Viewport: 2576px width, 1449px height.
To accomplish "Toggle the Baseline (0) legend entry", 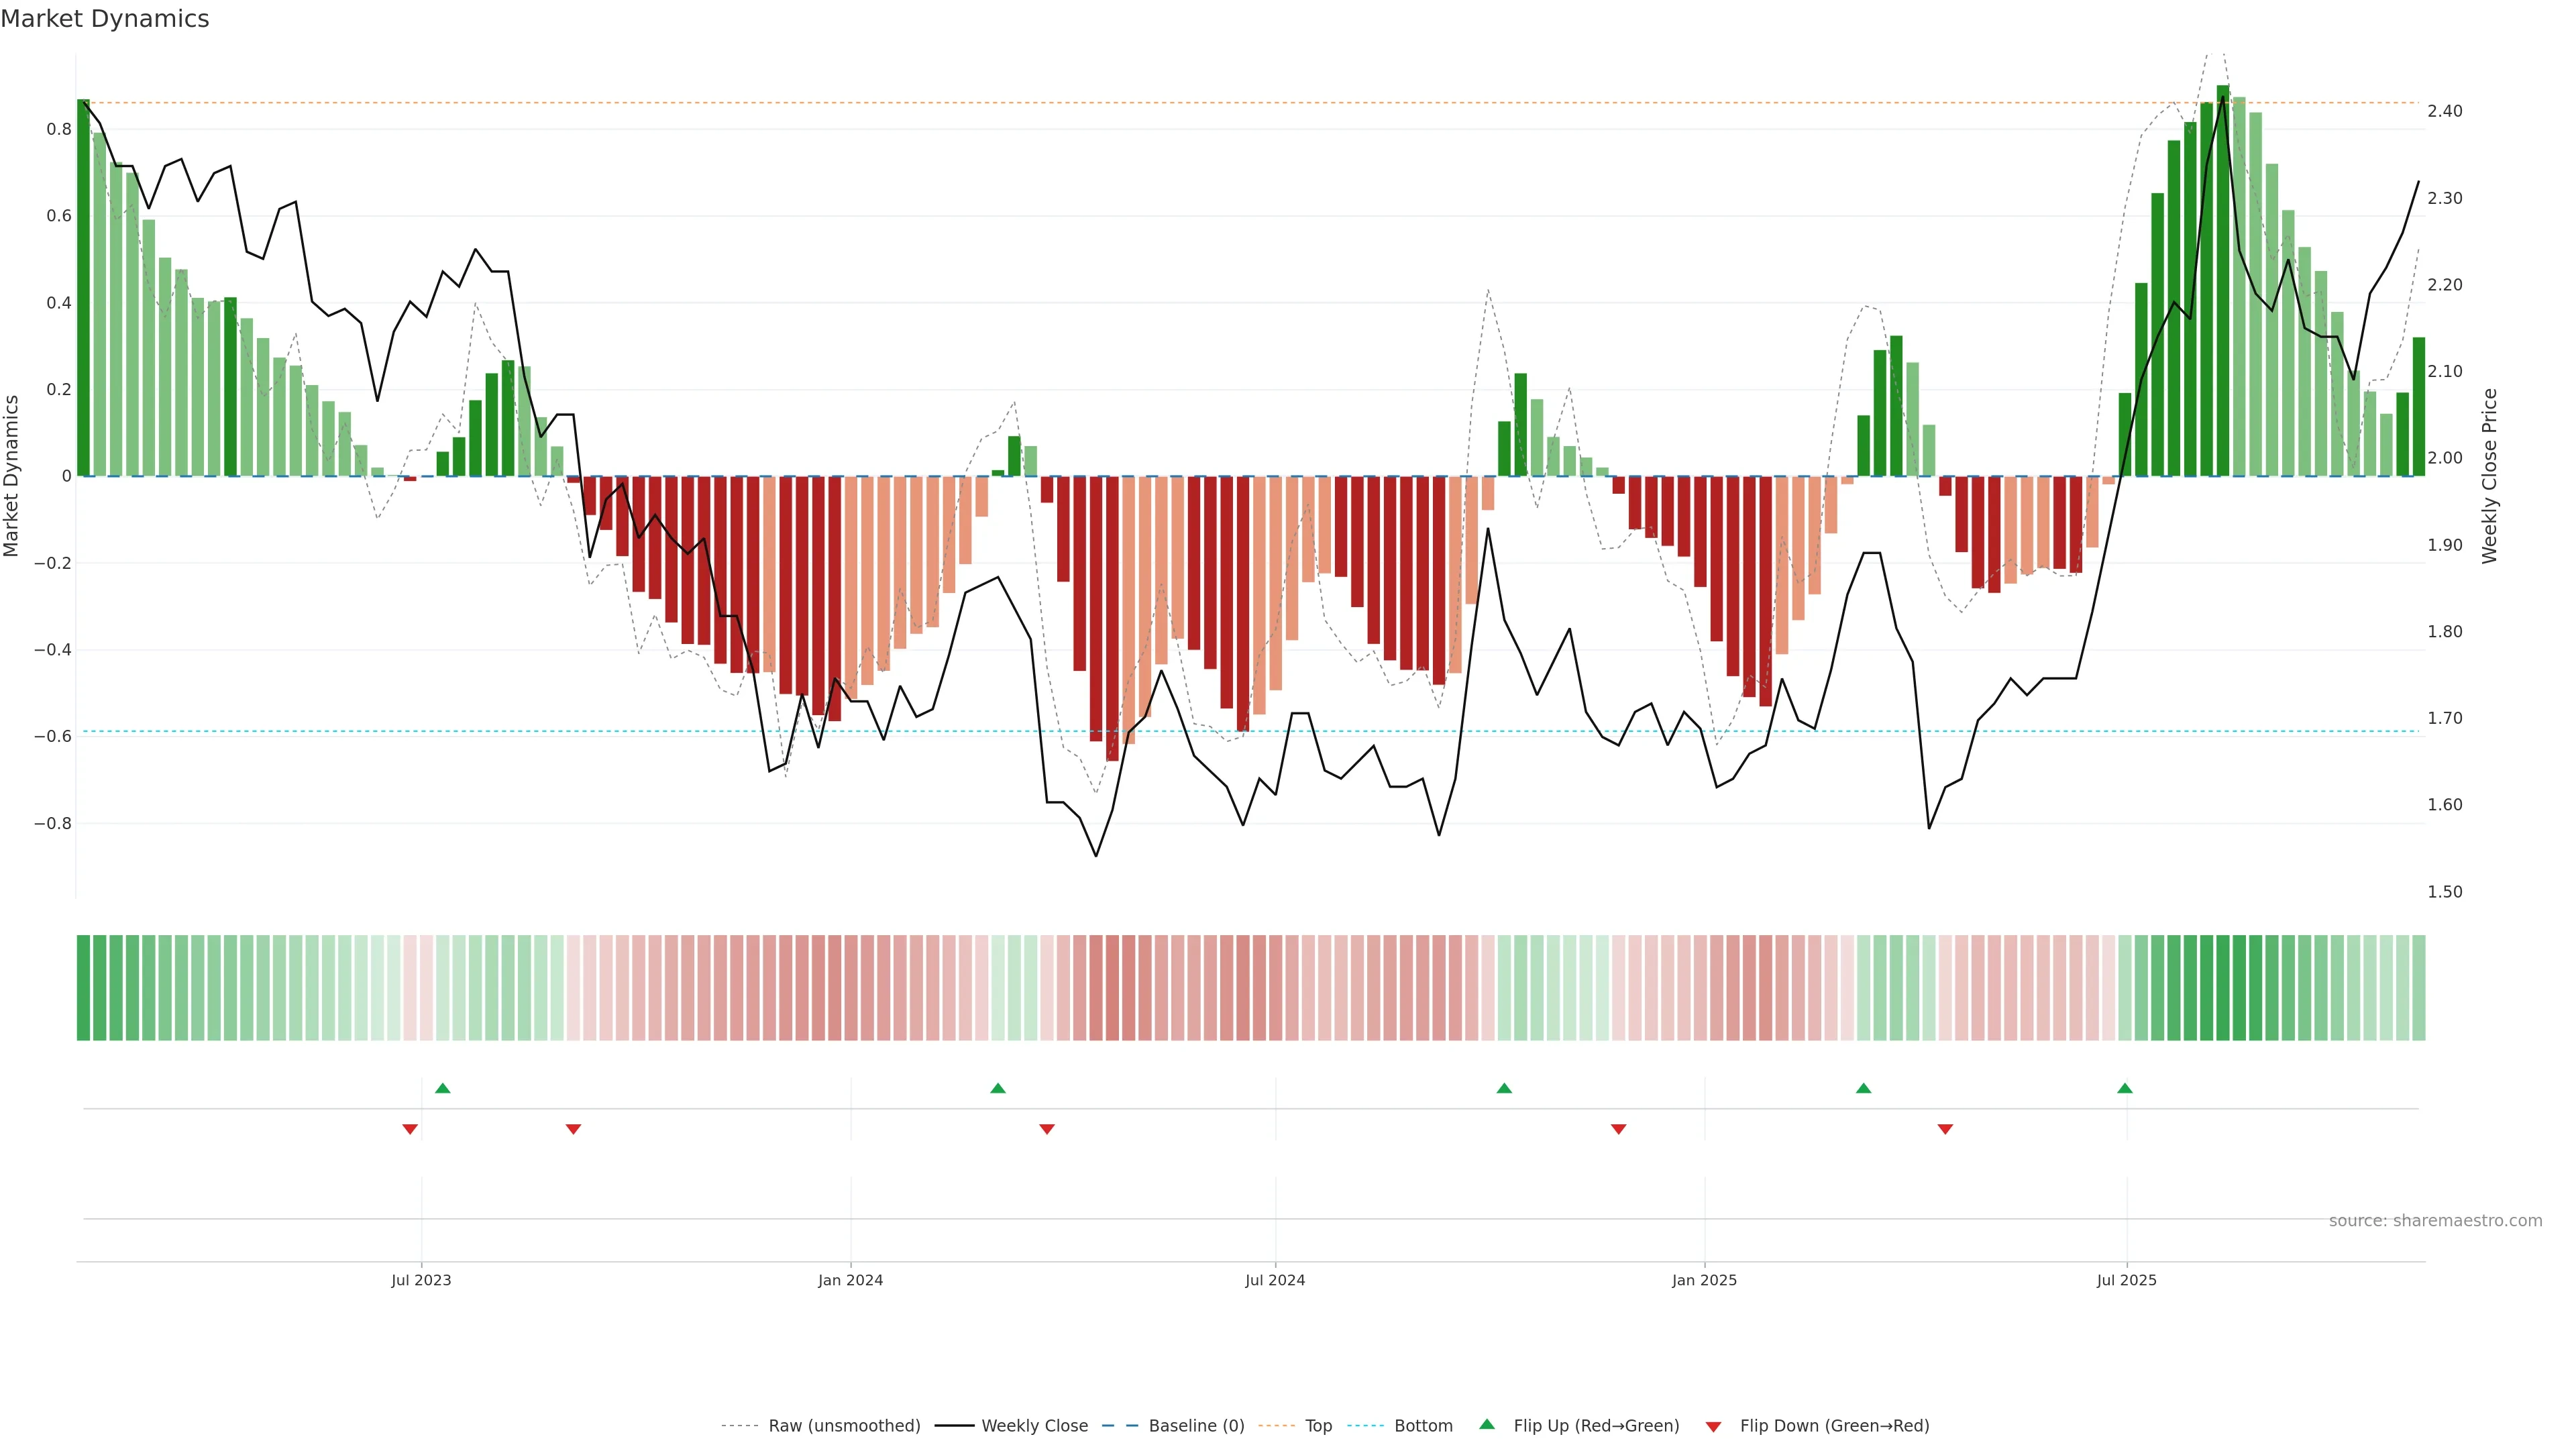I will point(1196,1426).
